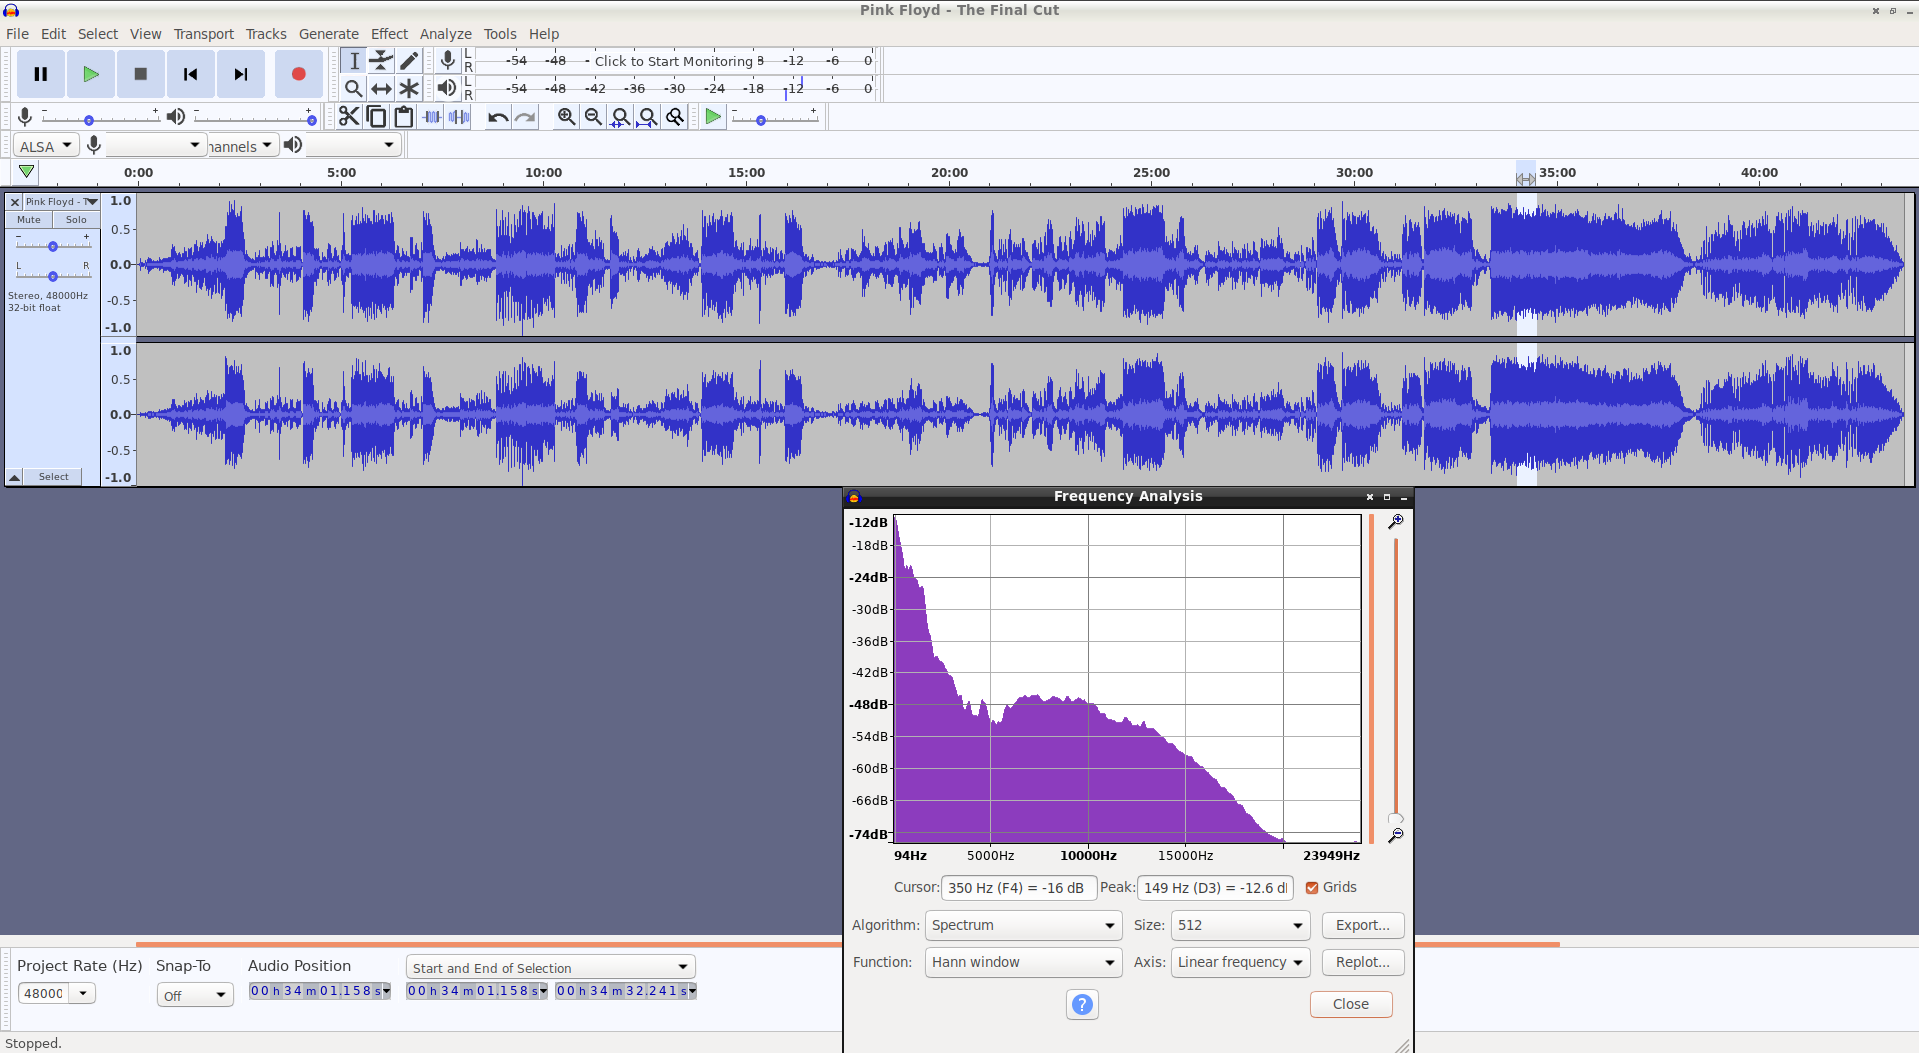This screenshot has height=1053, width=1919.
Task: Solo the Pink Floyd track
Action: [76, 220]
